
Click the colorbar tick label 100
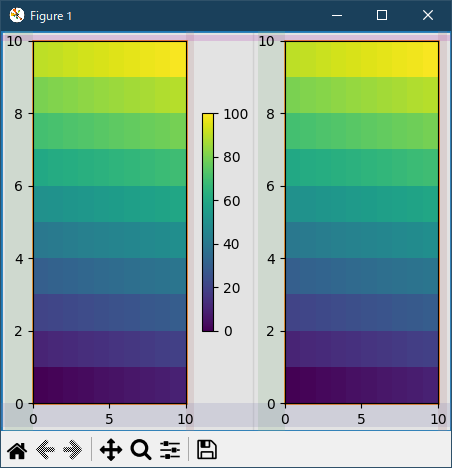235,114
